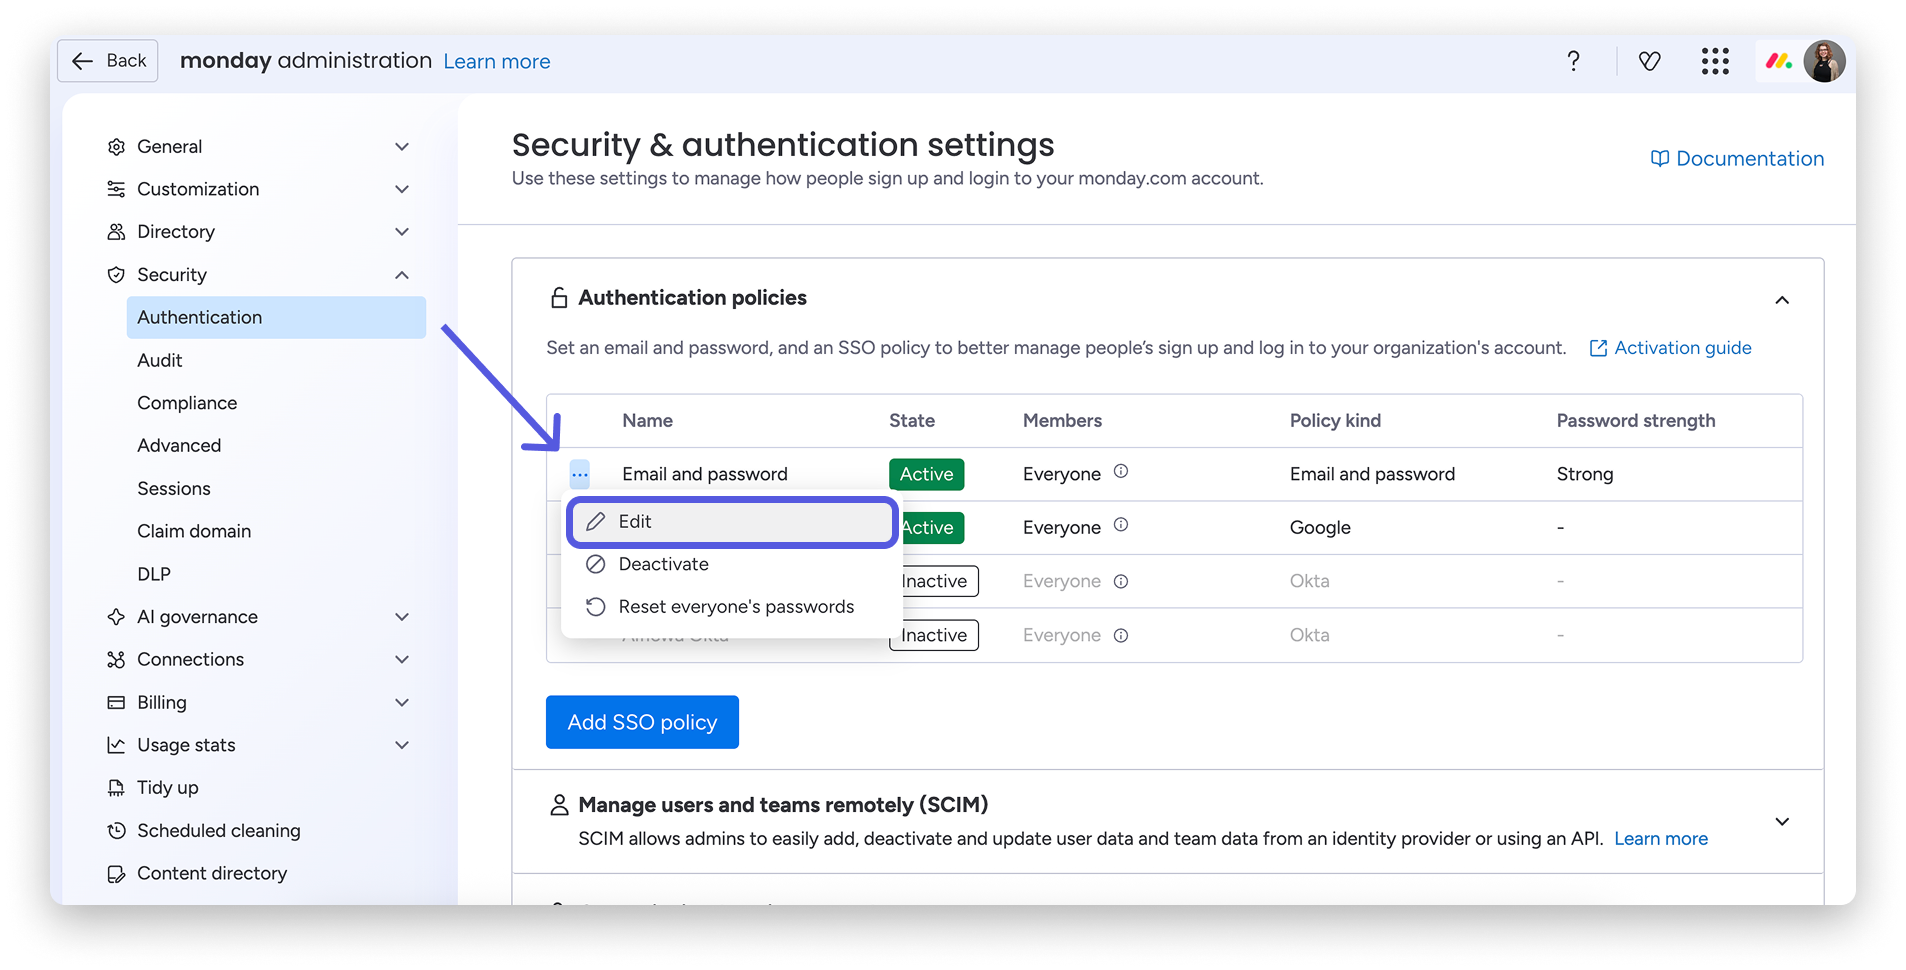Open Advanced security settings

coord(179,446)
